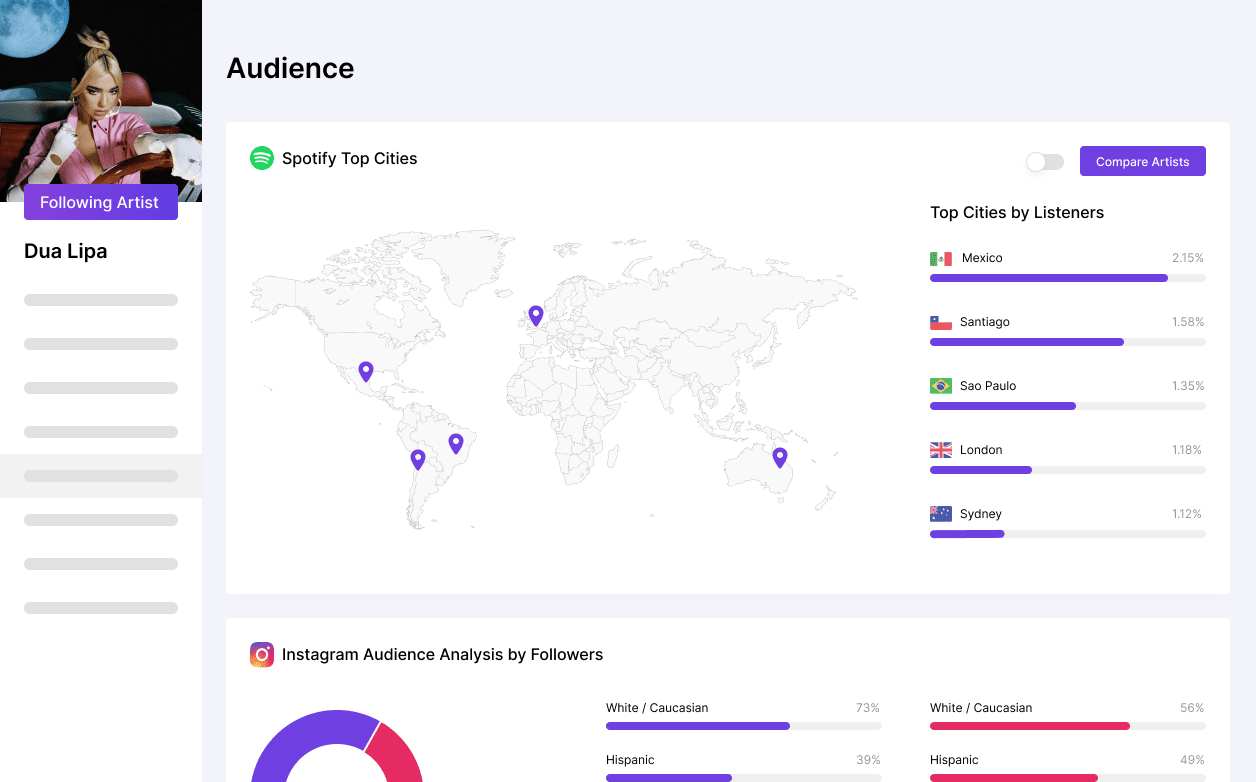Viewport: 1256px width, 782px height.
Task: Select the highlighted sidebar menu item
Action: (101, 476)
